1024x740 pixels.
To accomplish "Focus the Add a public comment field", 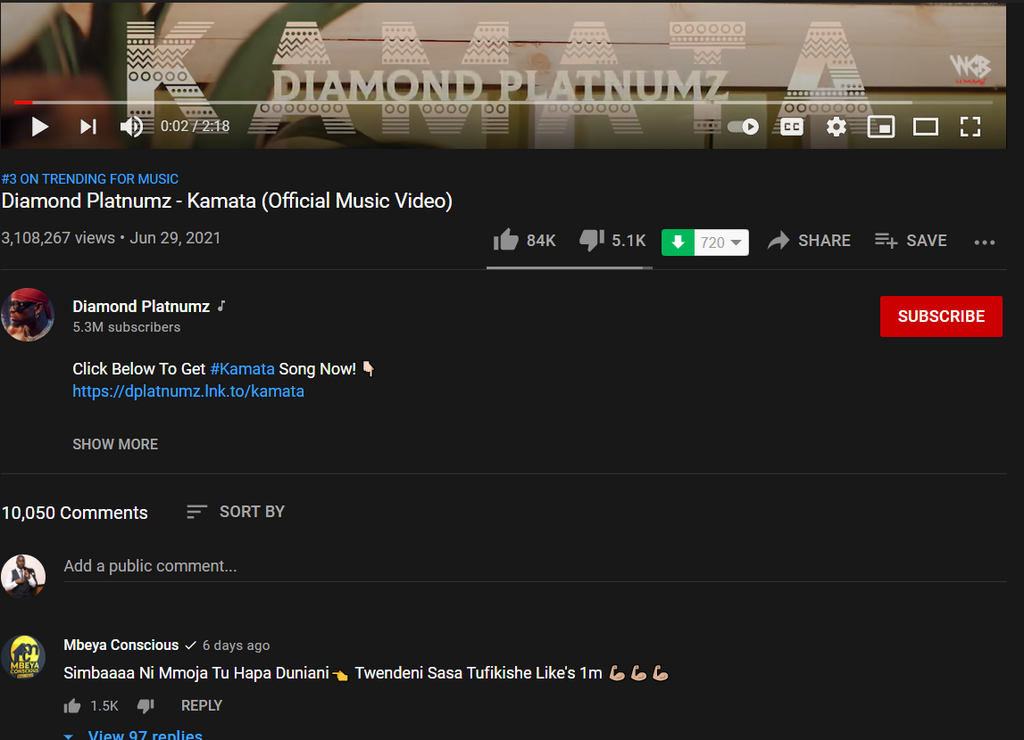I will 535,566.
